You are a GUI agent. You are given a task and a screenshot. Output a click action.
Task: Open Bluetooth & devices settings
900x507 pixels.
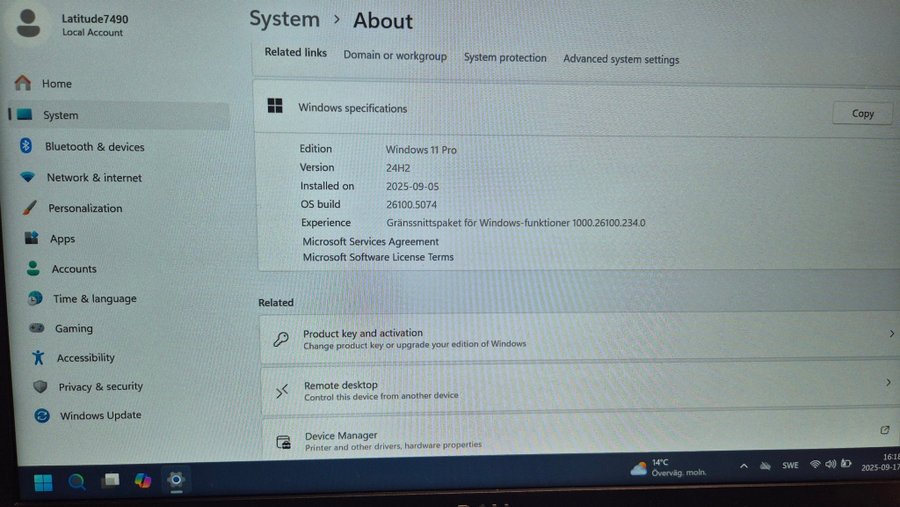[95, 147]
